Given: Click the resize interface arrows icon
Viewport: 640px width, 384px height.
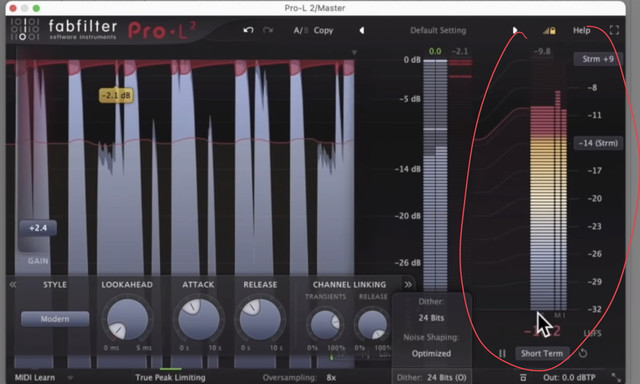Looking at the screenshot, I should click(x=616, y=377).
